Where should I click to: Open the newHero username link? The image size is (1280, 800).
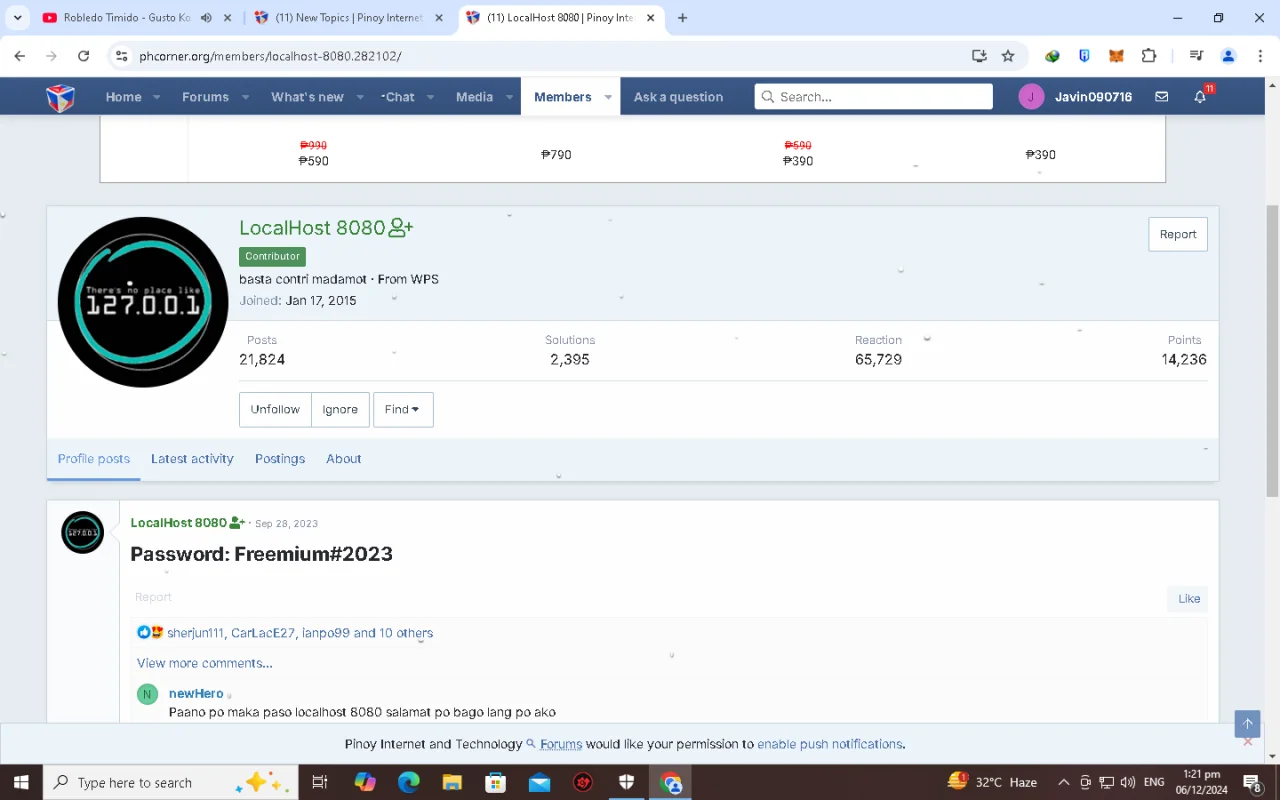[196, 693]
